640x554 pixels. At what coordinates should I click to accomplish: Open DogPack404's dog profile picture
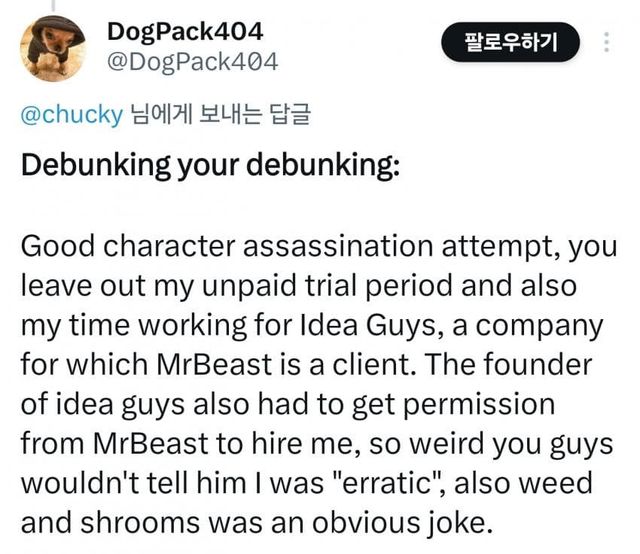[x=55, y=48]
